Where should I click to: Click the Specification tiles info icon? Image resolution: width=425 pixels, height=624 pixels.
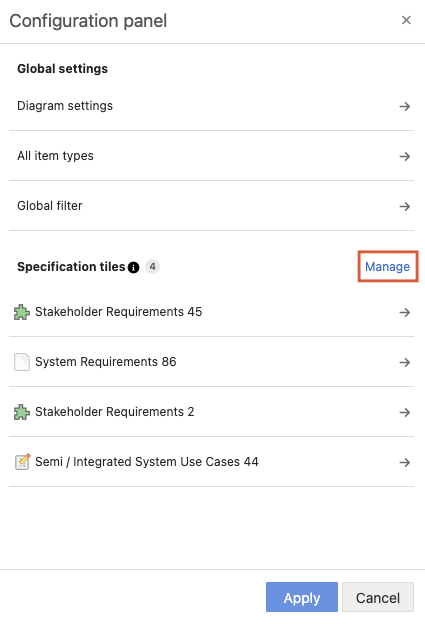(133, 267)
